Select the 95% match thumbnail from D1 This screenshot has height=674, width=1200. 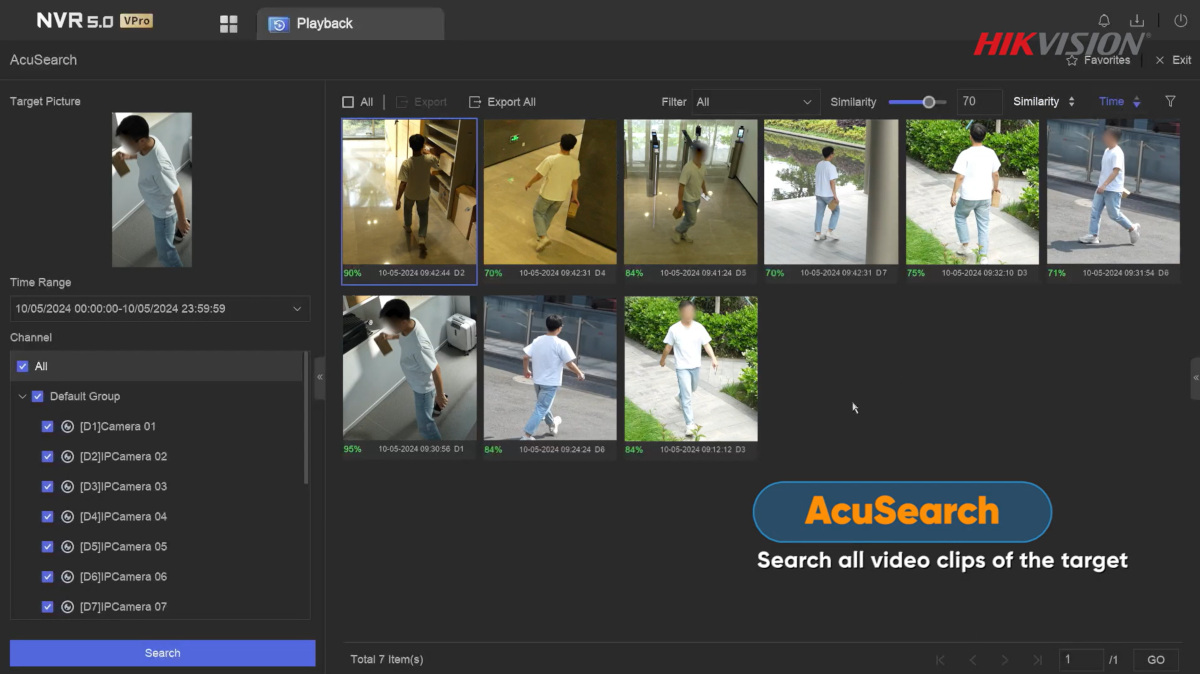tap(410, 369)
